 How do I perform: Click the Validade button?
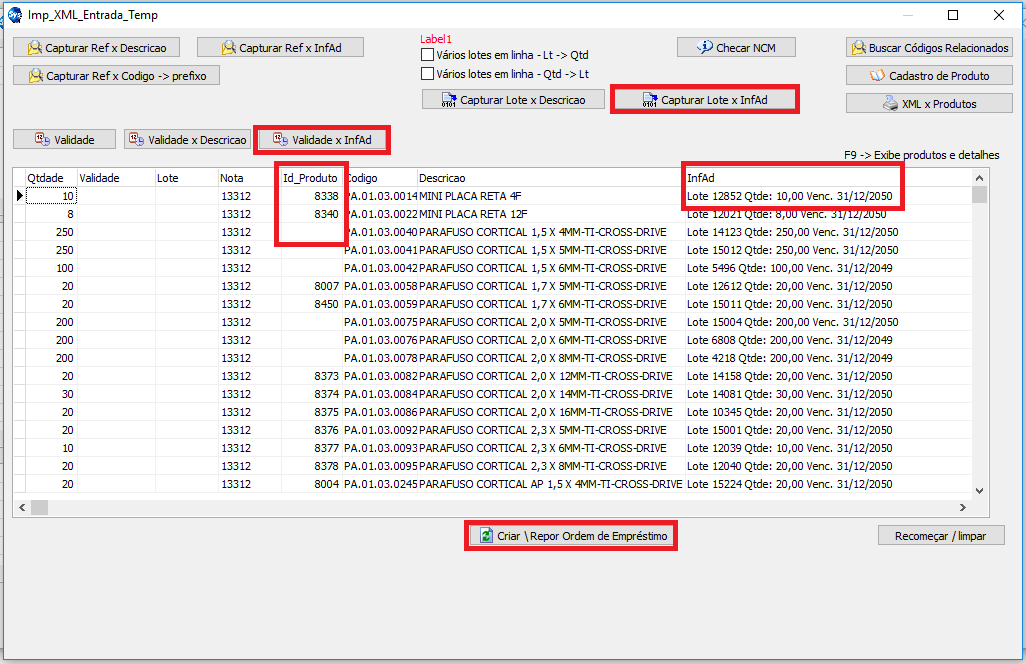[x=64, y=140]
